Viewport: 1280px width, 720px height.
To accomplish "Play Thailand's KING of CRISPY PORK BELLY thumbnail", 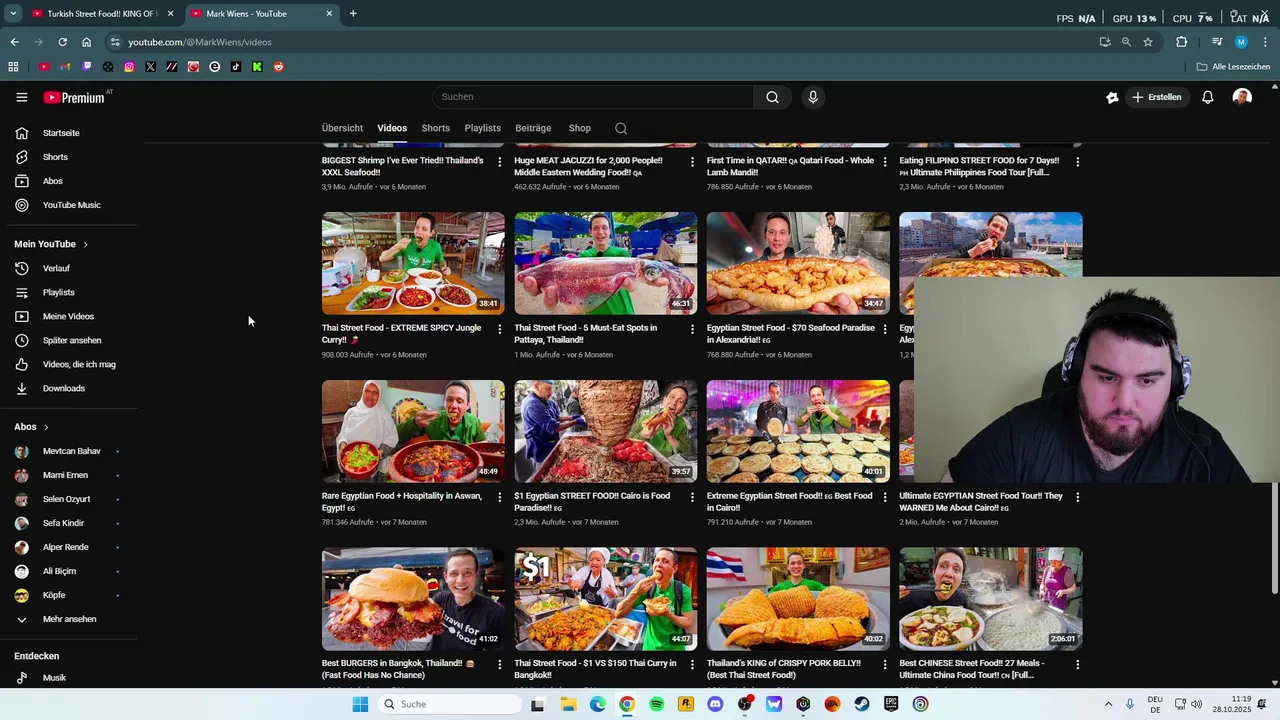I will pyautogui.click(x=798, y=599).
